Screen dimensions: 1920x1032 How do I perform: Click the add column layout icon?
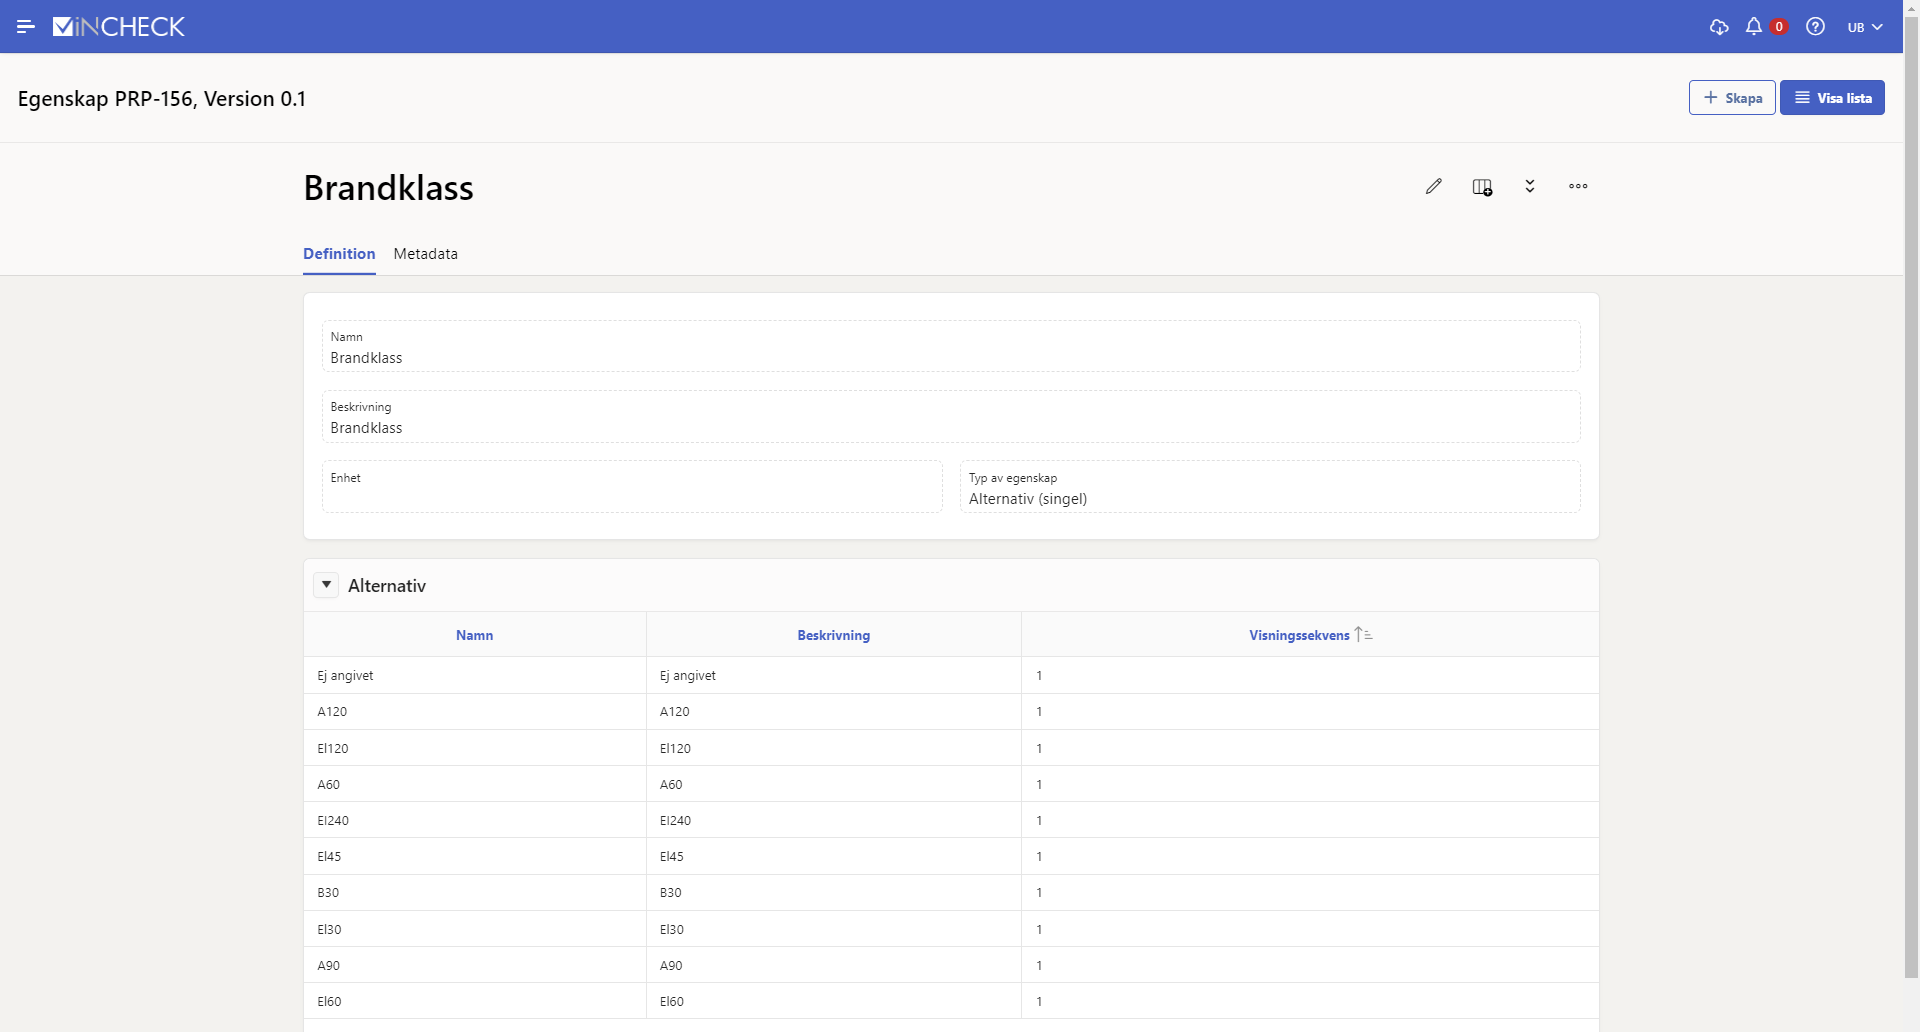click(x=1482, y=187)
